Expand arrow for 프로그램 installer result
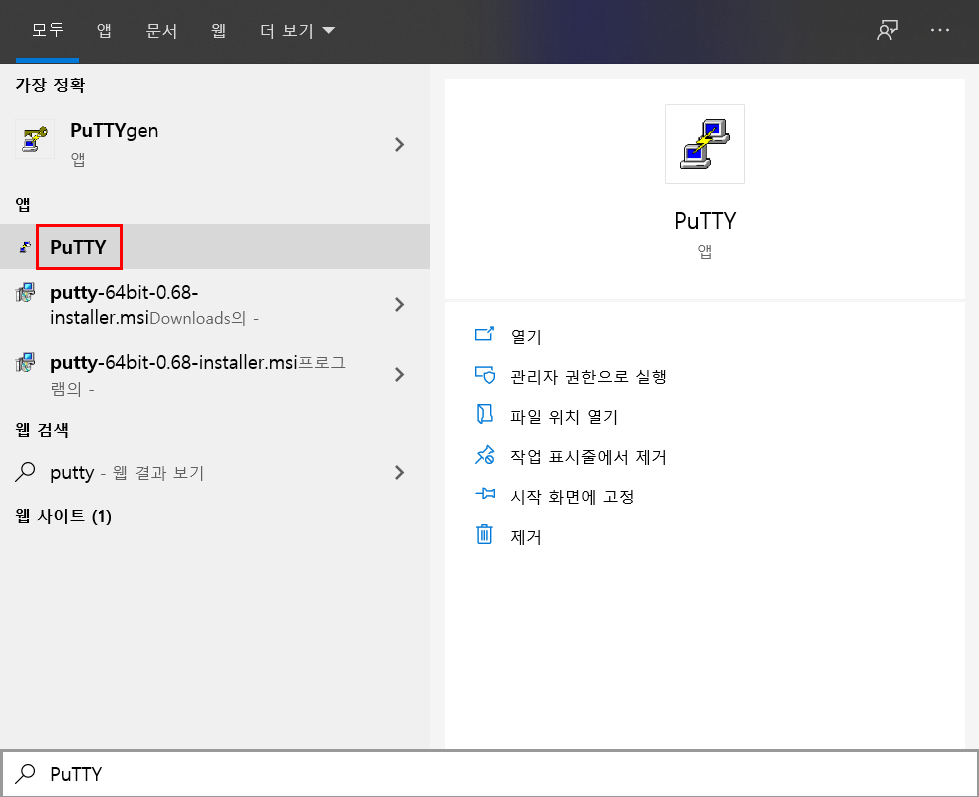This screenshot has width=979, height=797. tap(400, 374)
